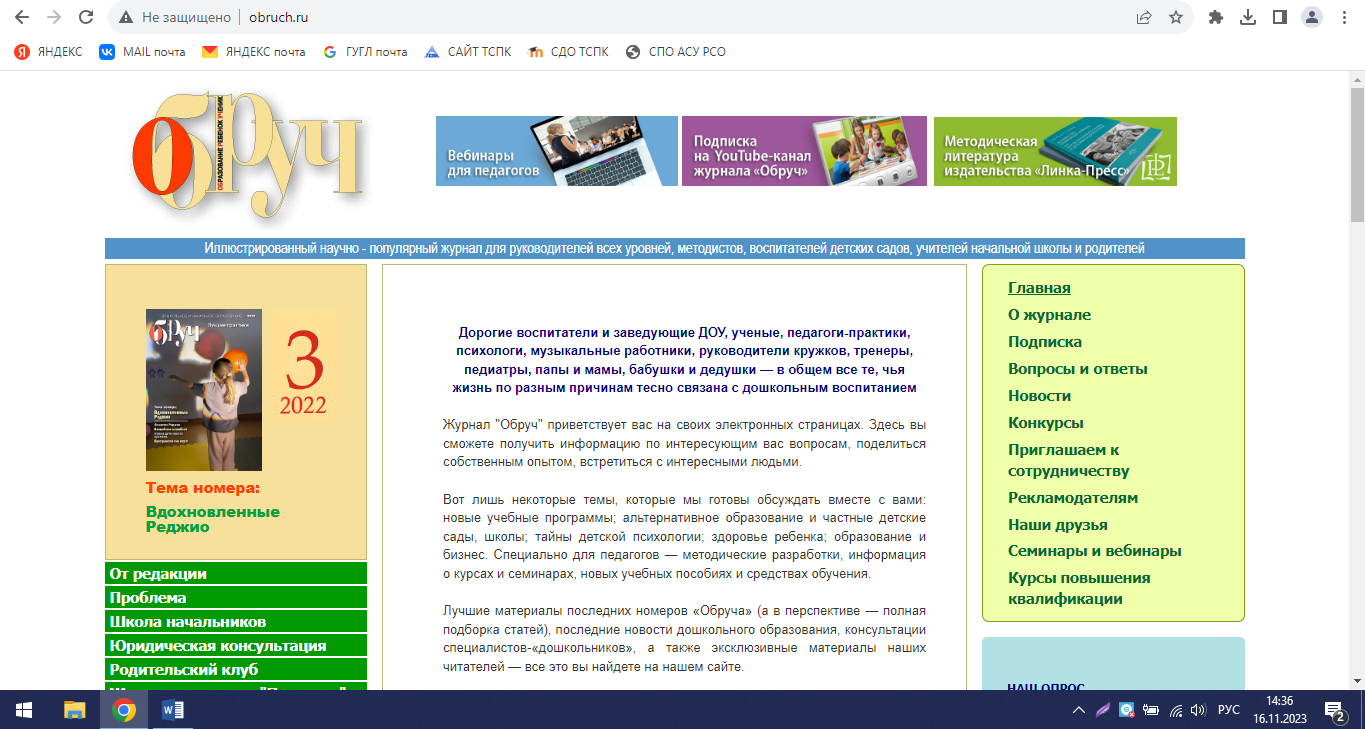Open Приглашаем к сотрудничеству link
1365x729 pixels.
click(x=1069, y=460)
